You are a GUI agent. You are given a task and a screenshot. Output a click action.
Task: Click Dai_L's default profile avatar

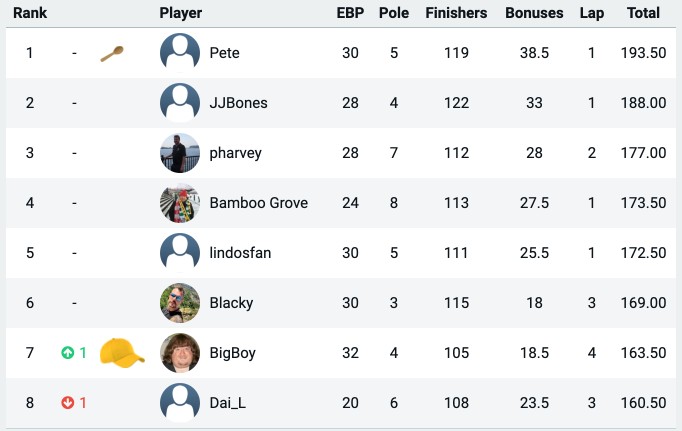180,403
